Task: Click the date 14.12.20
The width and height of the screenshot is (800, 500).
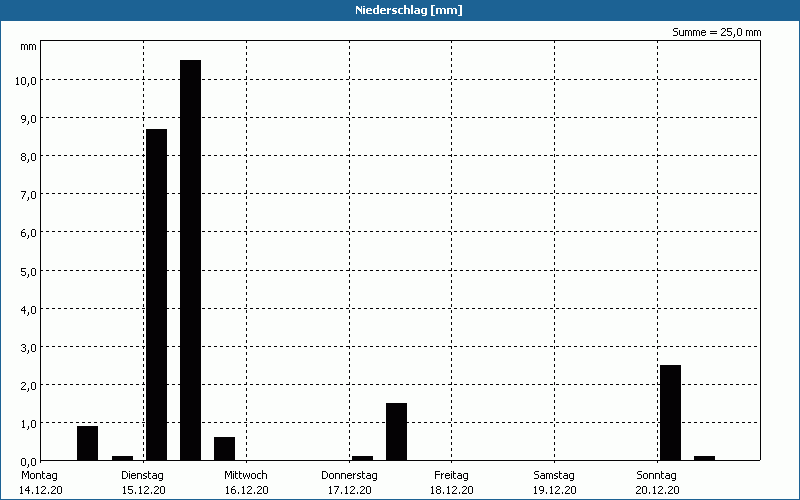Action: pyautogui.click(x=41, y=490)
